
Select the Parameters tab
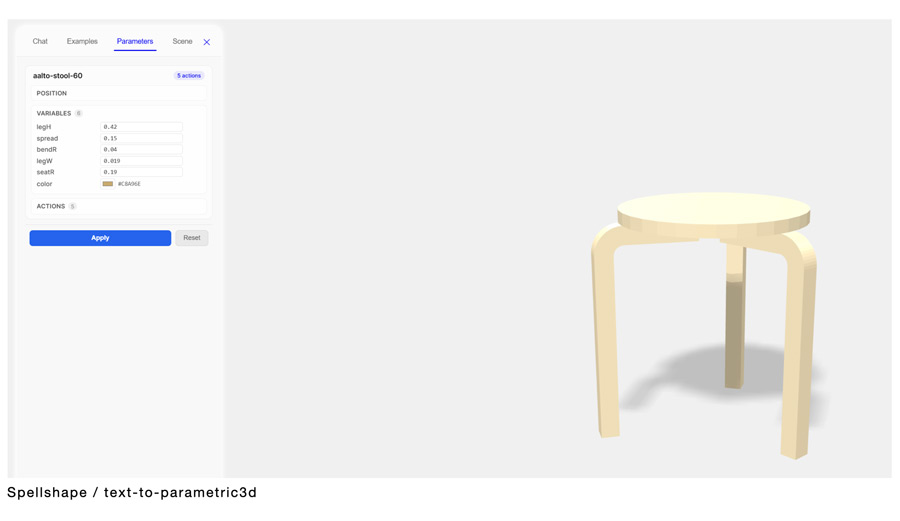point(135,41)
